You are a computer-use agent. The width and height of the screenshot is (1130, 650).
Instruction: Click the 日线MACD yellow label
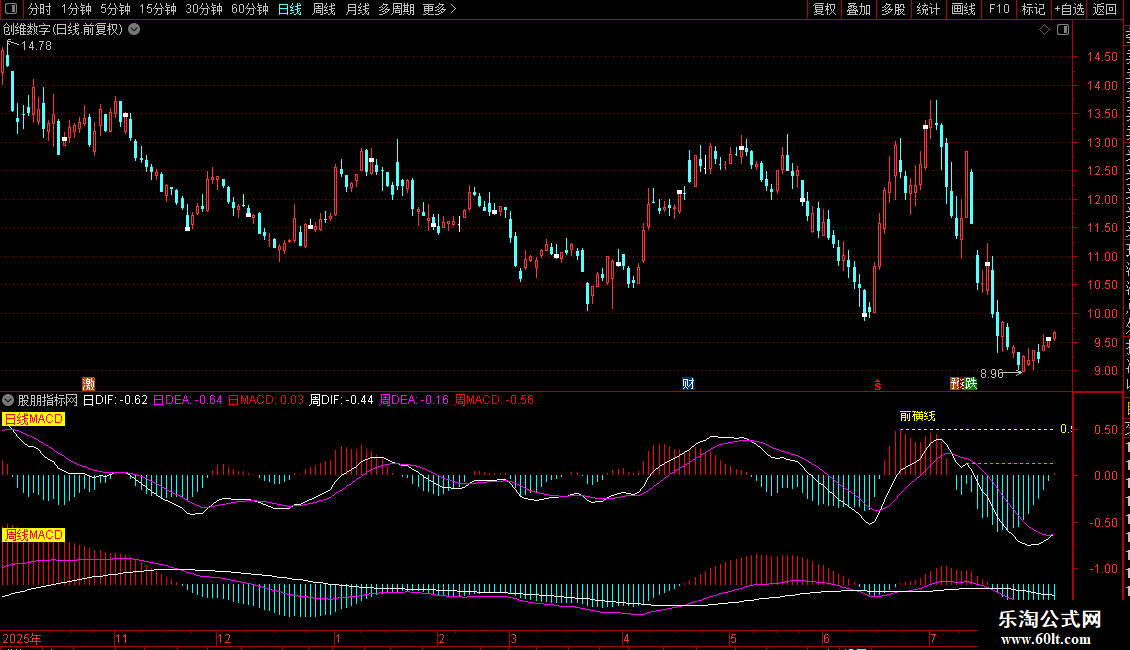click(x=34, y=419)
